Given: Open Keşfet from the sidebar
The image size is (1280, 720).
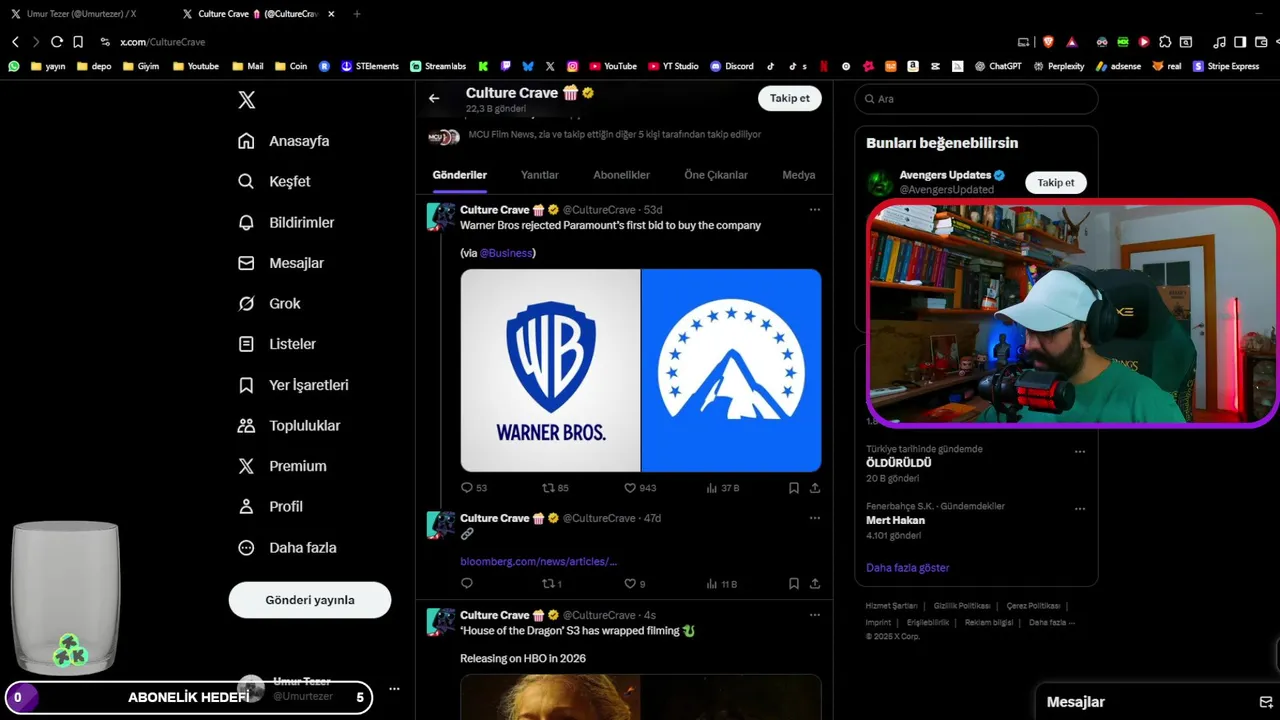Looking at the screenshot, I should point(274,182).
